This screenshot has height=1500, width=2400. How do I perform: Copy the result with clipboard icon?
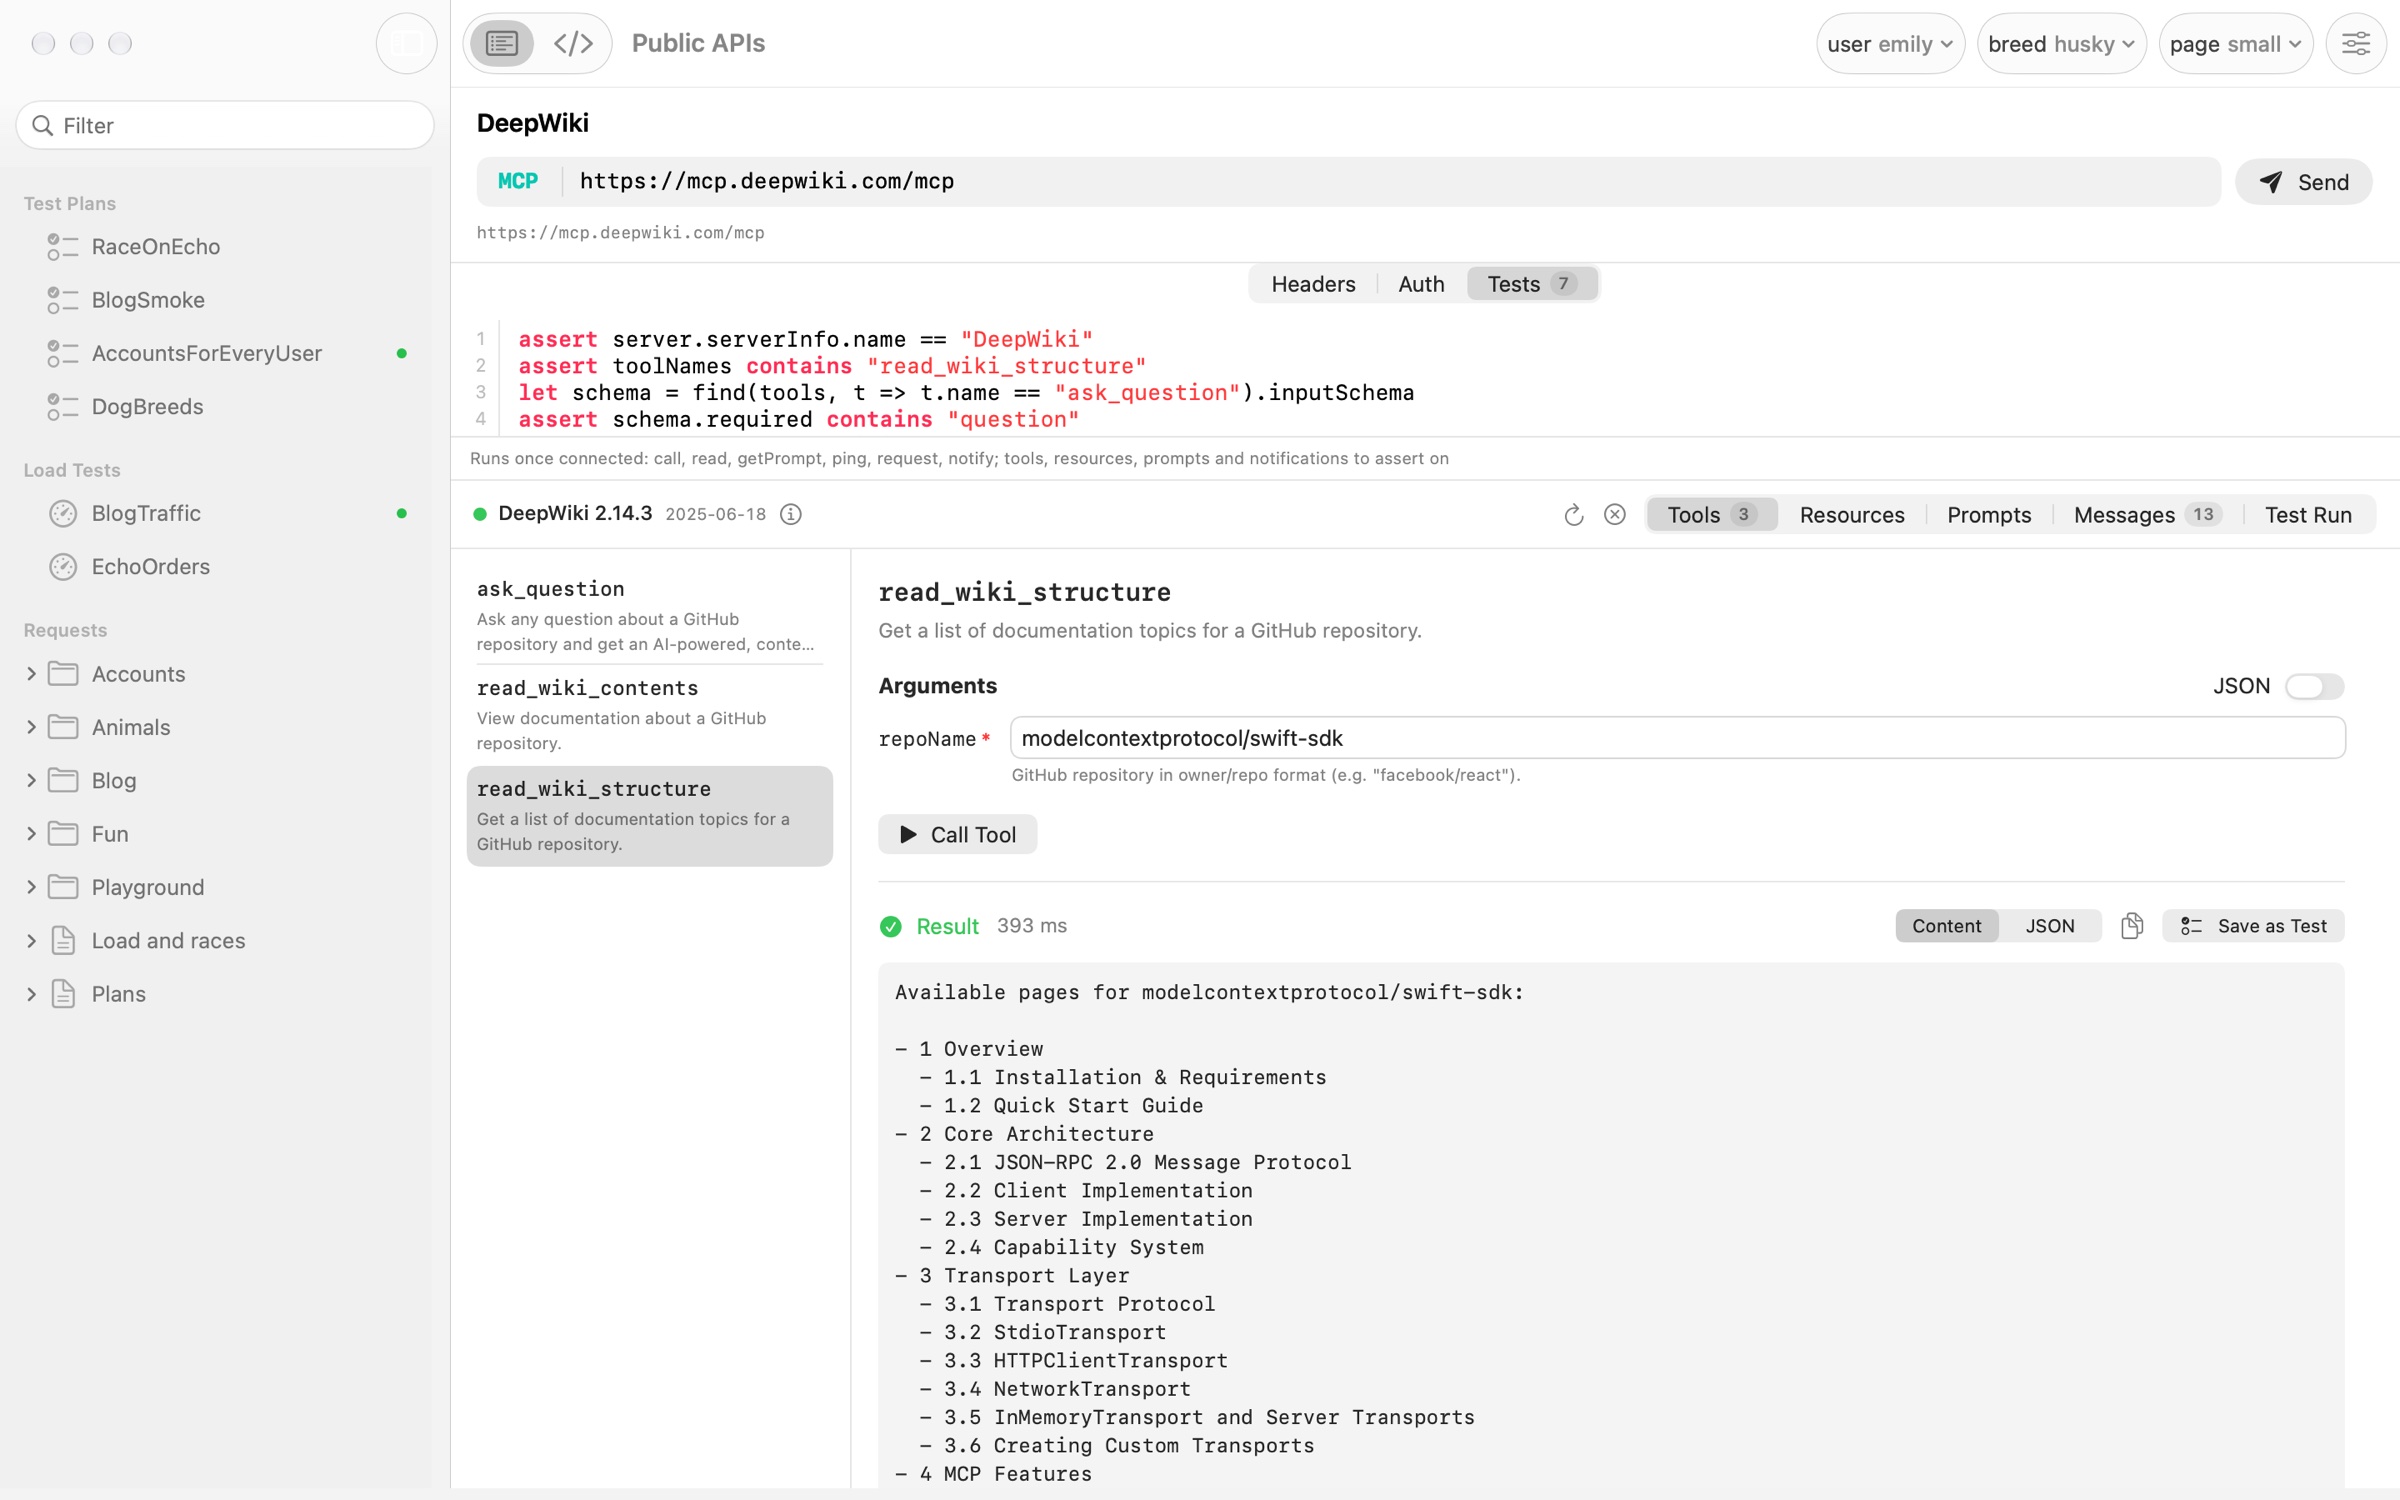point(2132,926)
